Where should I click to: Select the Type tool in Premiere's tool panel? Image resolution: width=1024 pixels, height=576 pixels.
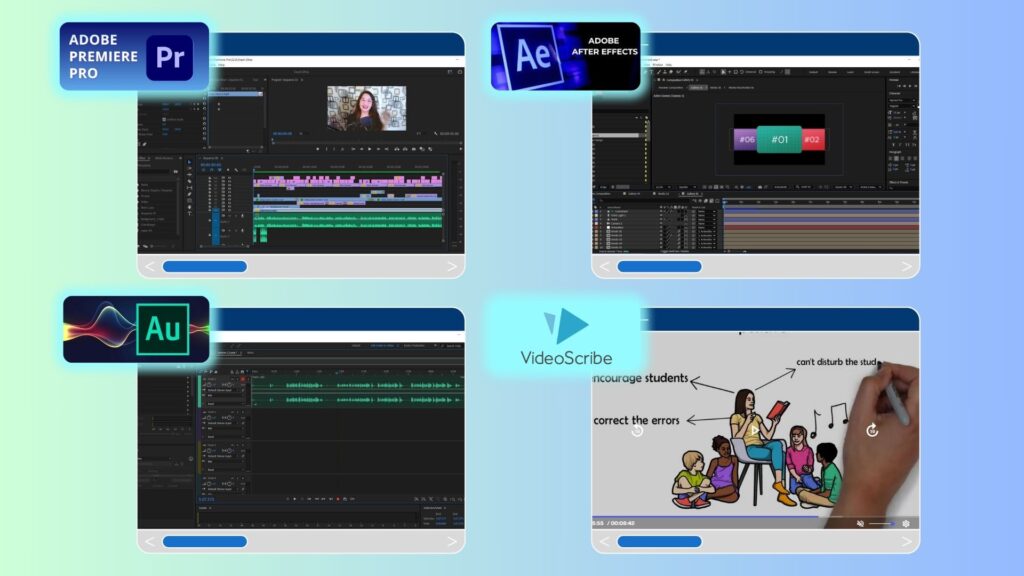tap(190, 214)
